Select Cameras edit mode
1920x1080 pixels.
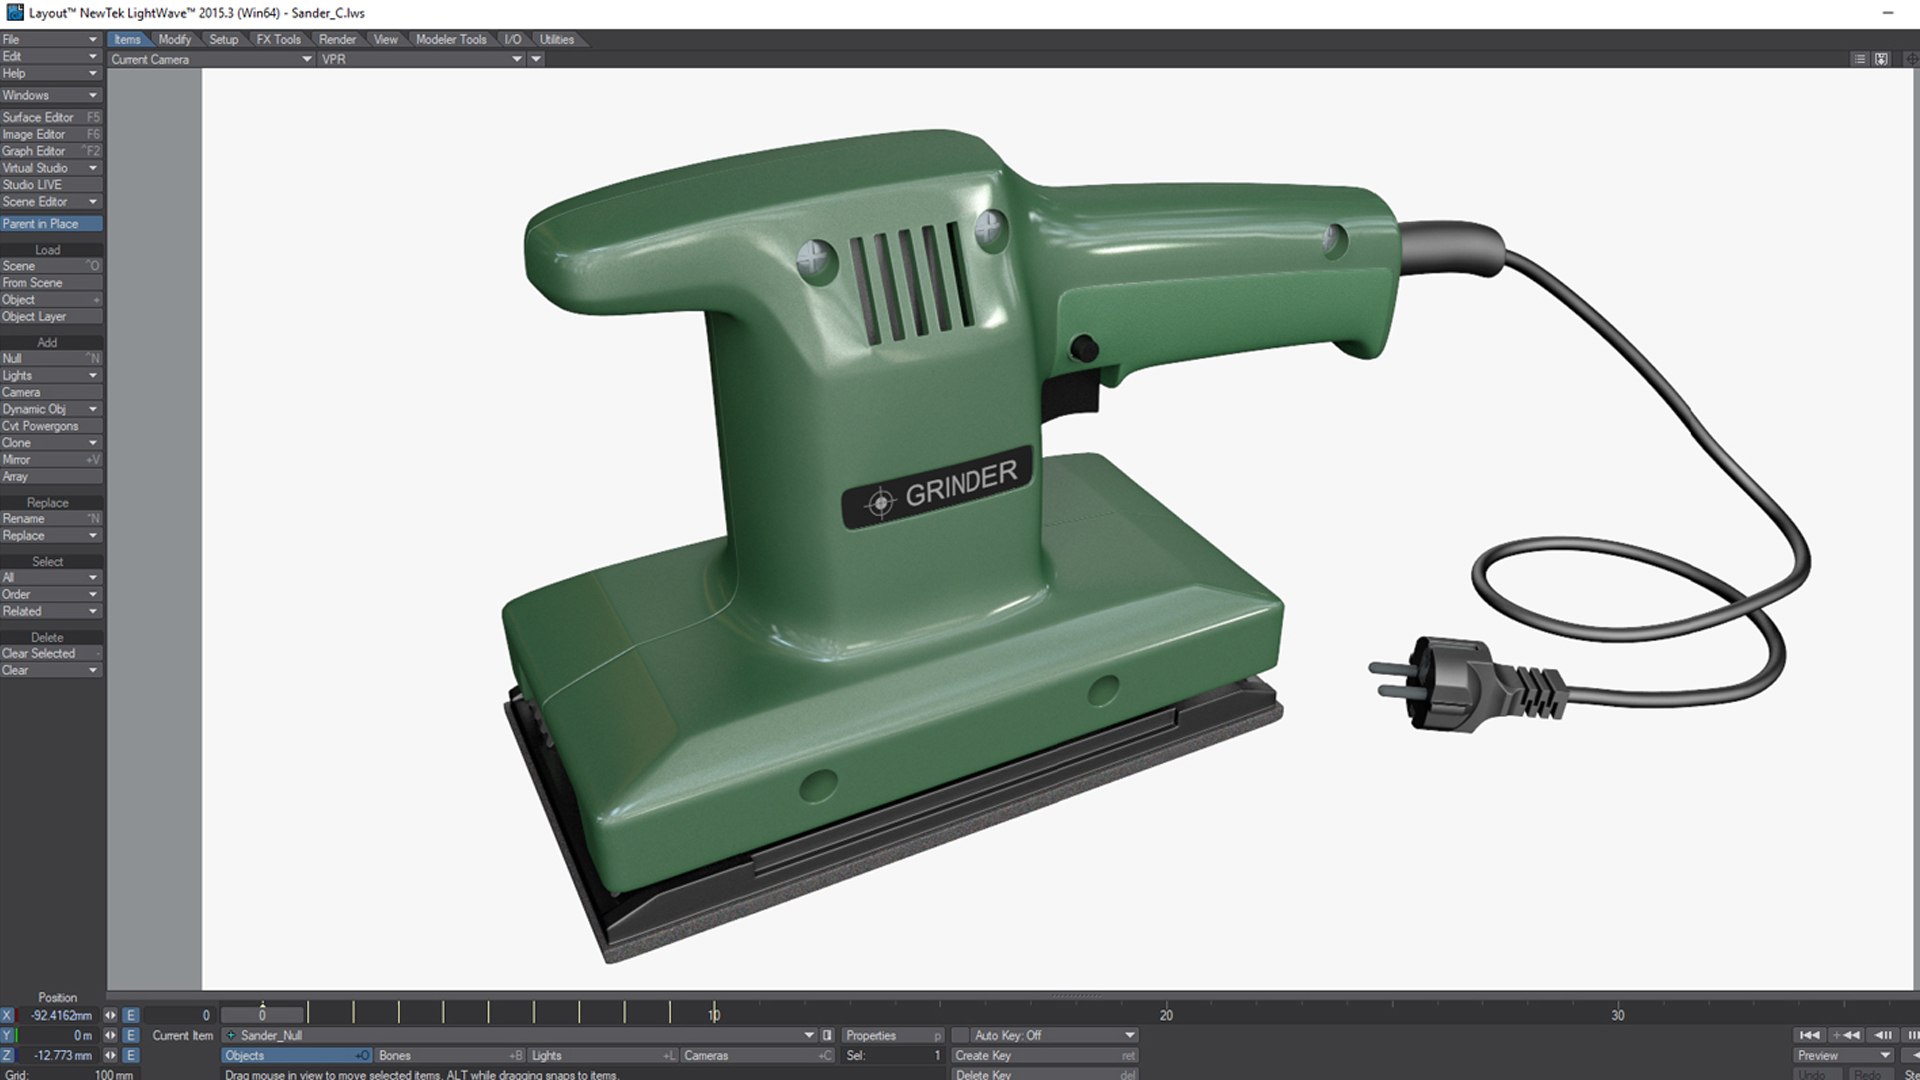tap(758, 1055)
